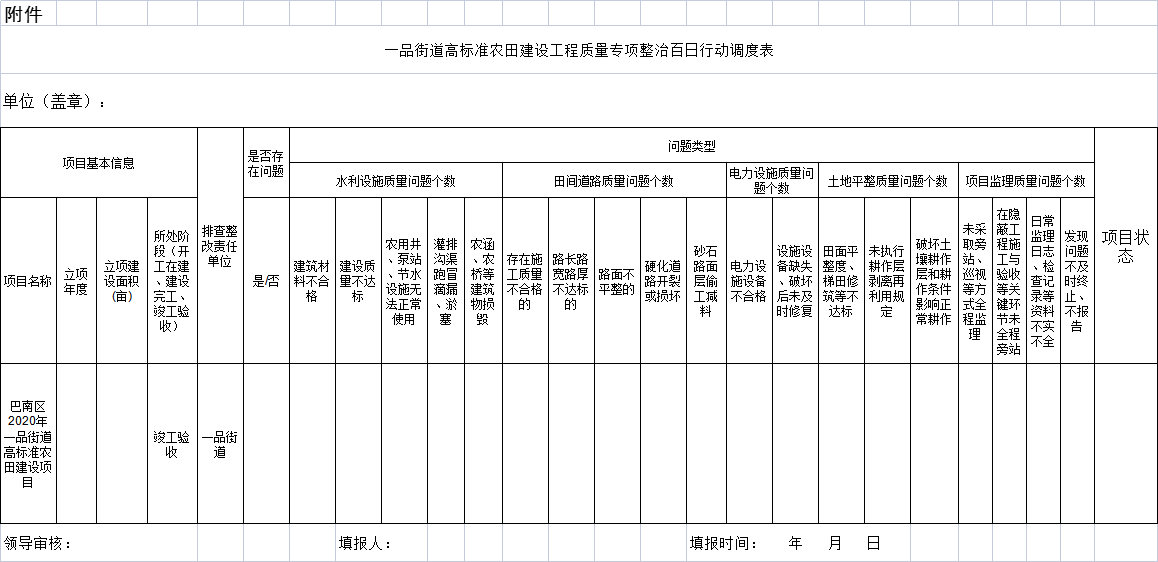Click the '存在施工质量不合格的' header
Image resolution: width=1158 pixels, height=562 pixels.
coord(525,281)
